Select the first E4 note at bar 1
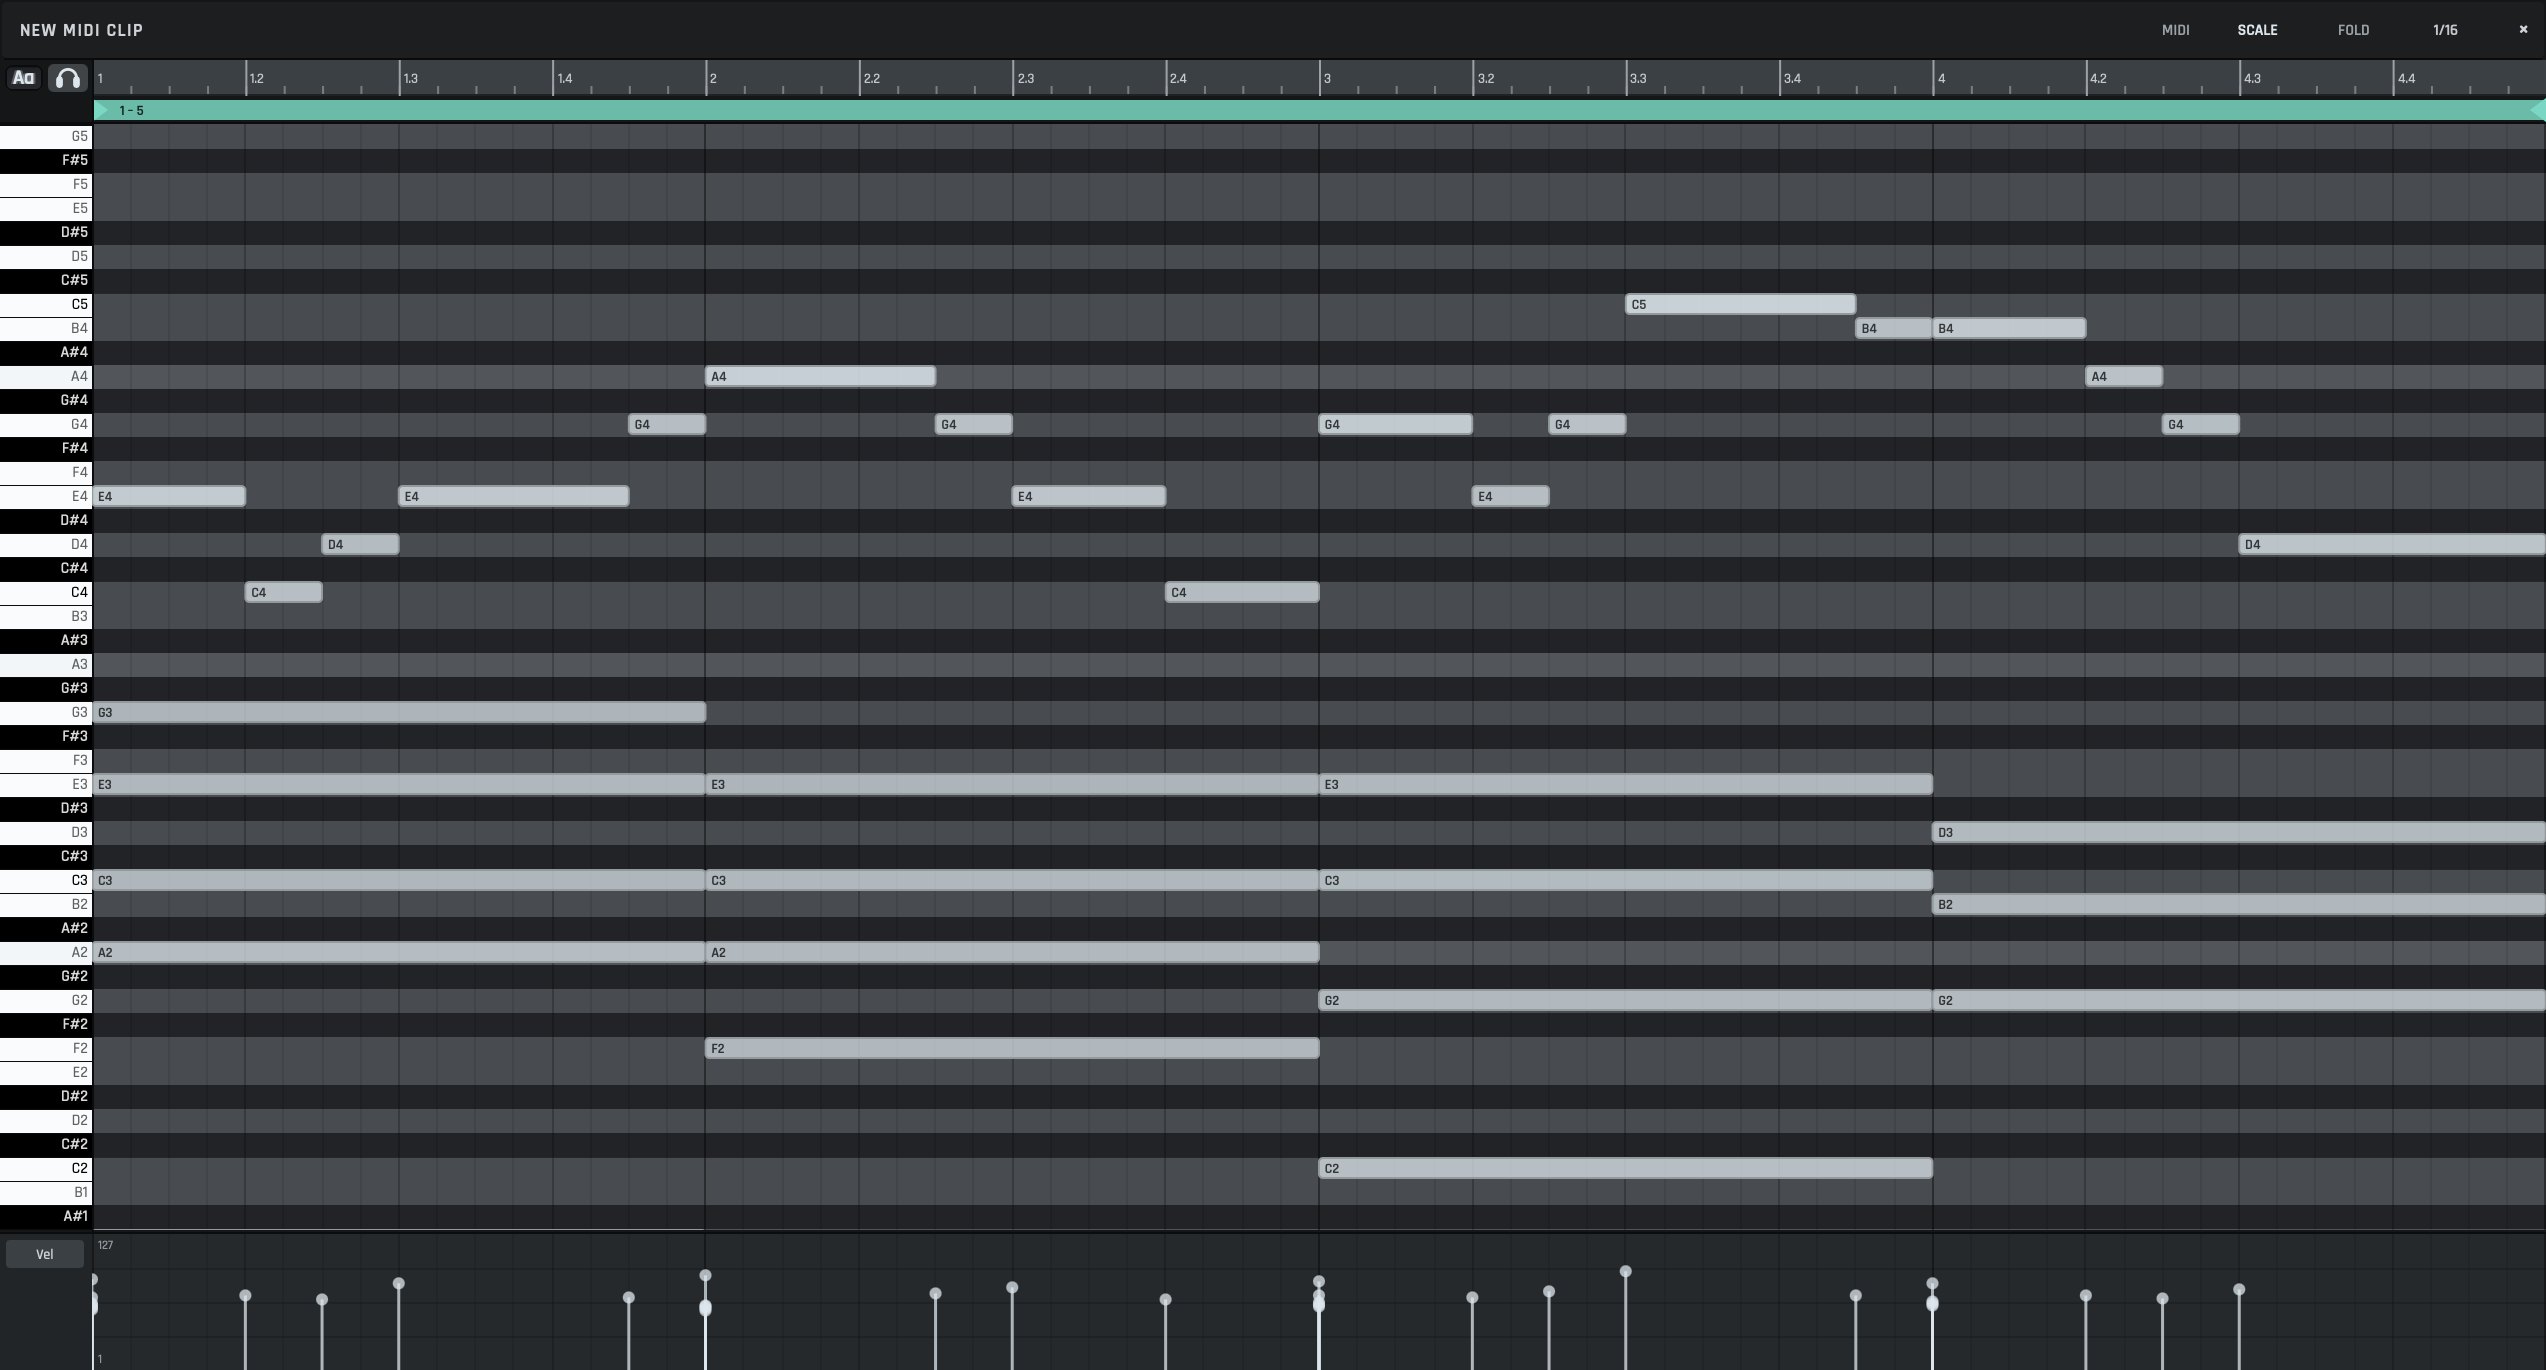The width and height of the screenshot is (2546, 1370). pyautogui.click(x=169, y=496)
